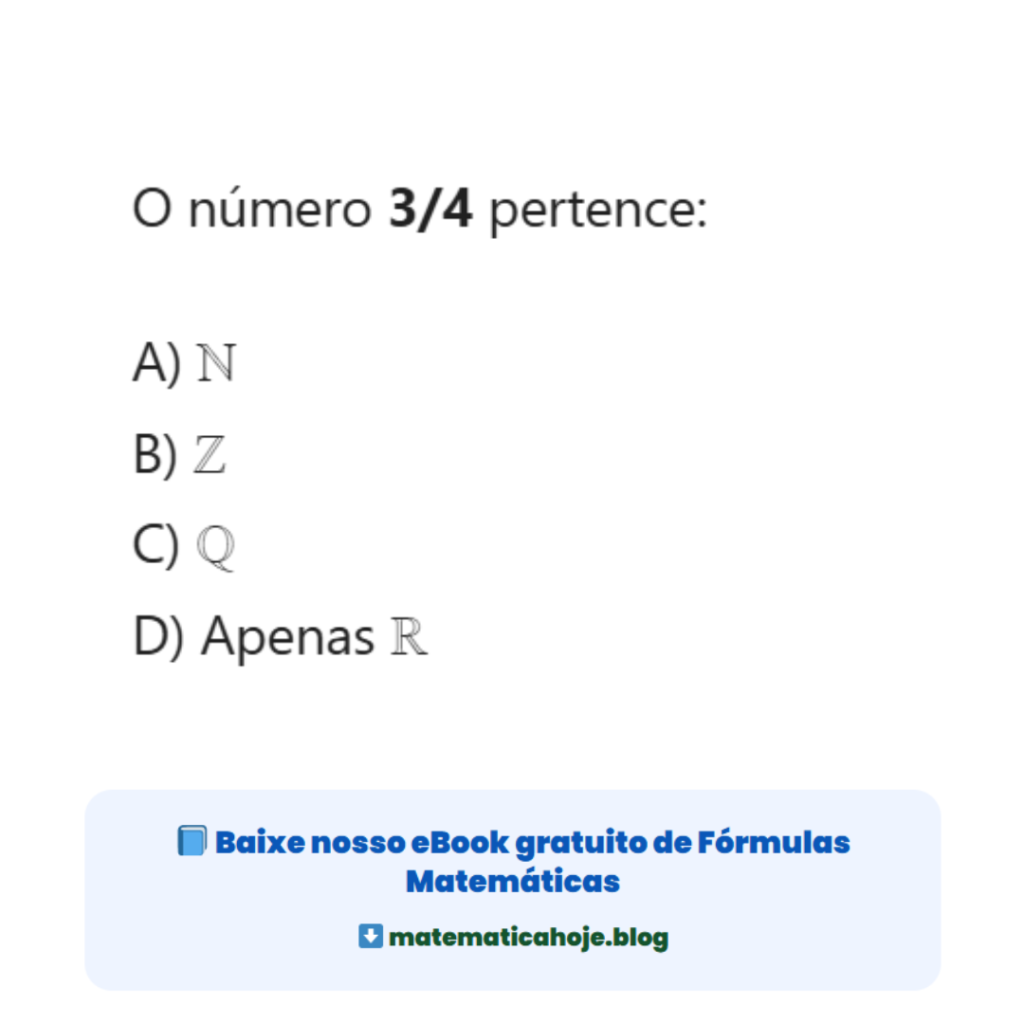Click the words "O número" in the question
This screenshot has width=1024, height=1024.
252,211
